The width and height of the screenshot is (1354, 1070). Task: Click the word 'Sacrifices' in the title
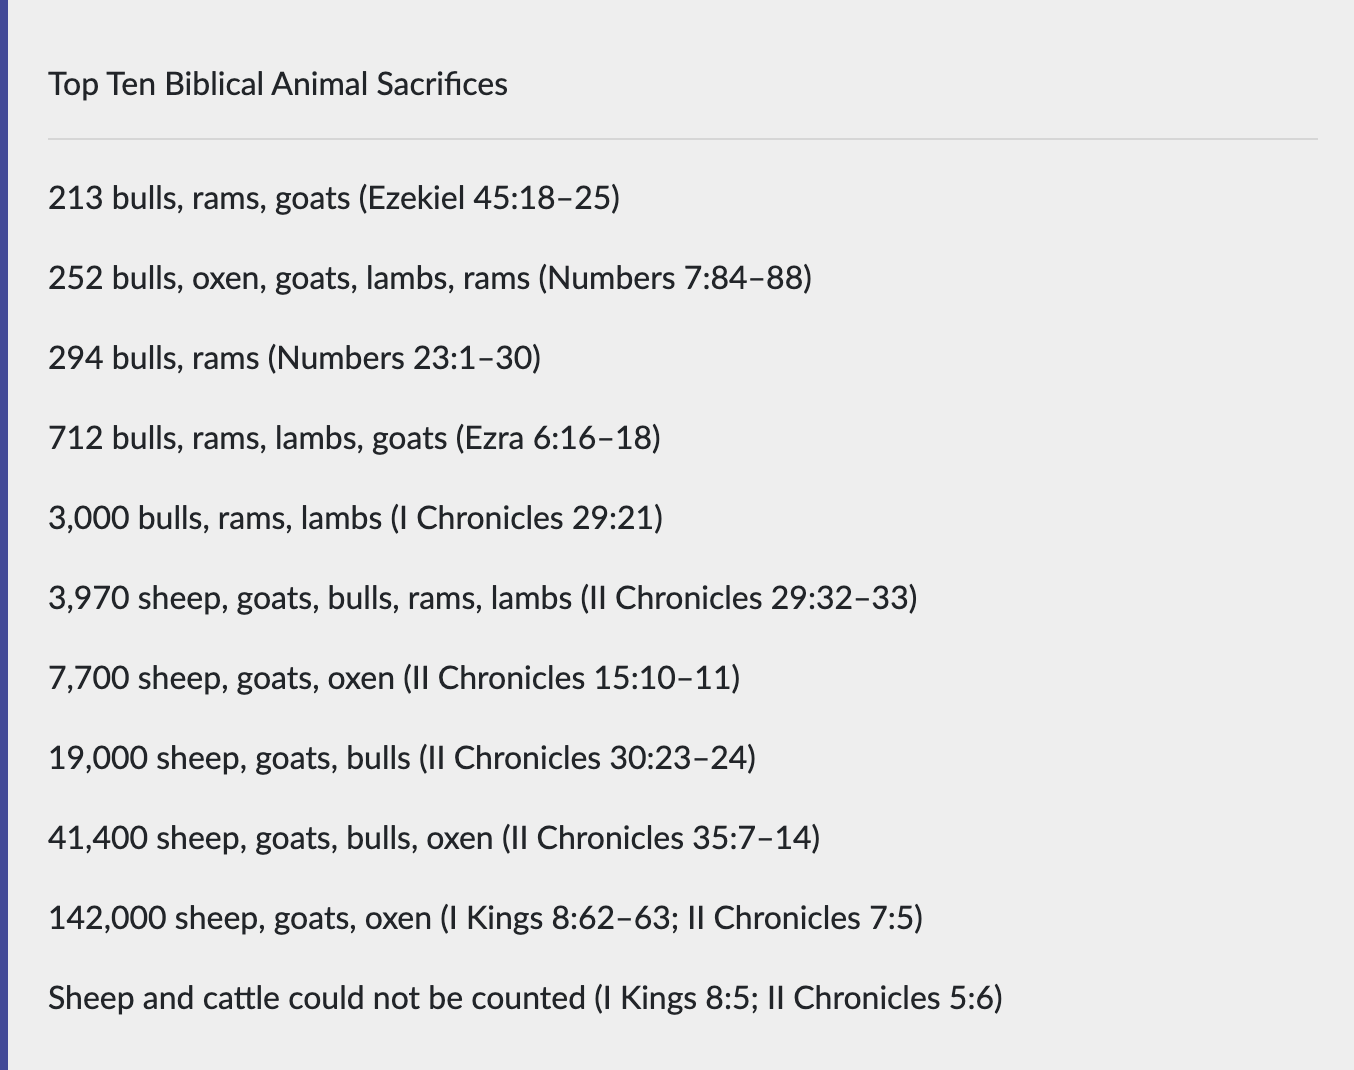(442, 84)
